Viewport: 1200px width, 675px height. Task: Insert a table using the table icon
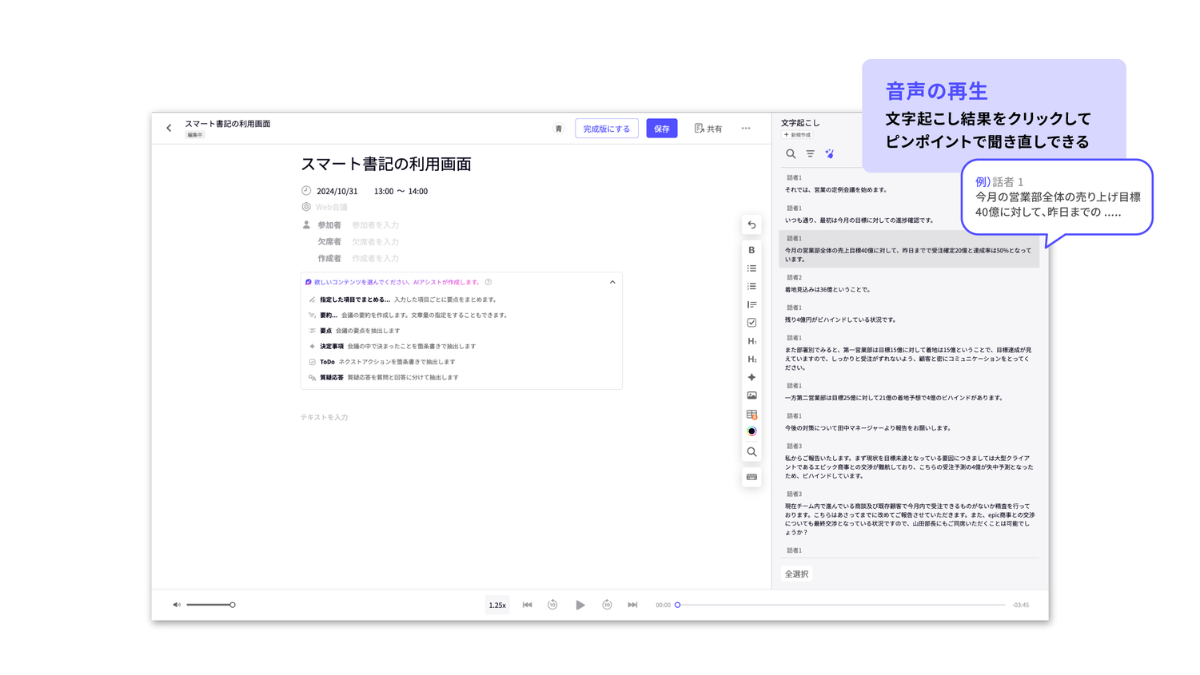click(x=752, y=414)
